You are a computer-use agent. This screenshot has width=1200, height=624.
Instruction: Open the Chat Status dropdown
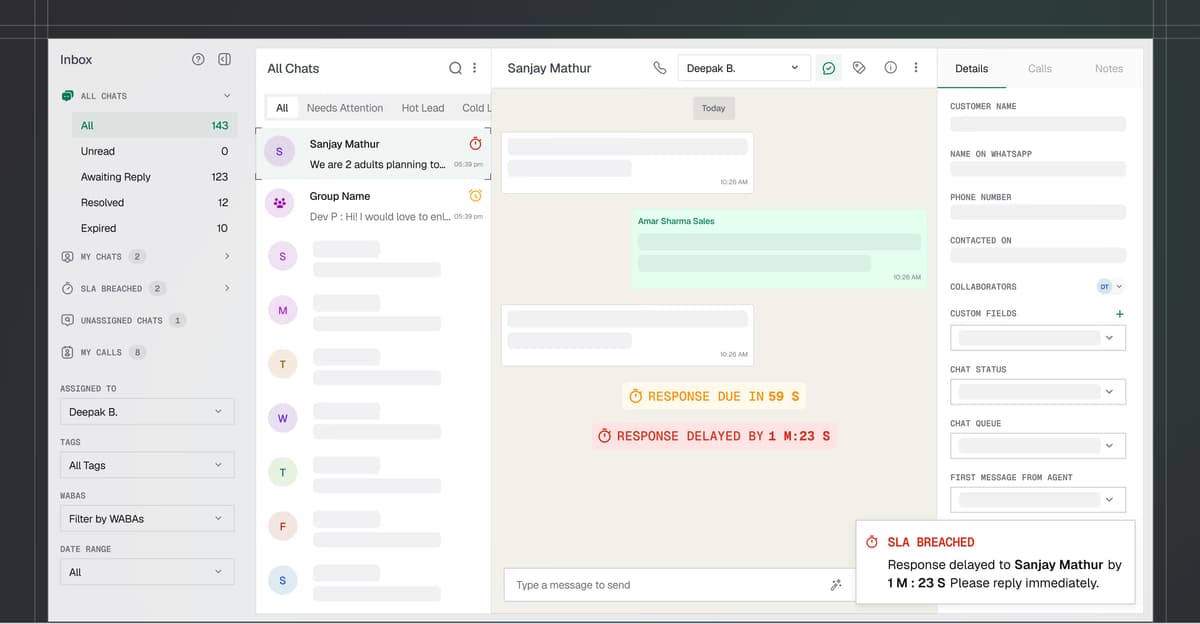(1038, 392)
